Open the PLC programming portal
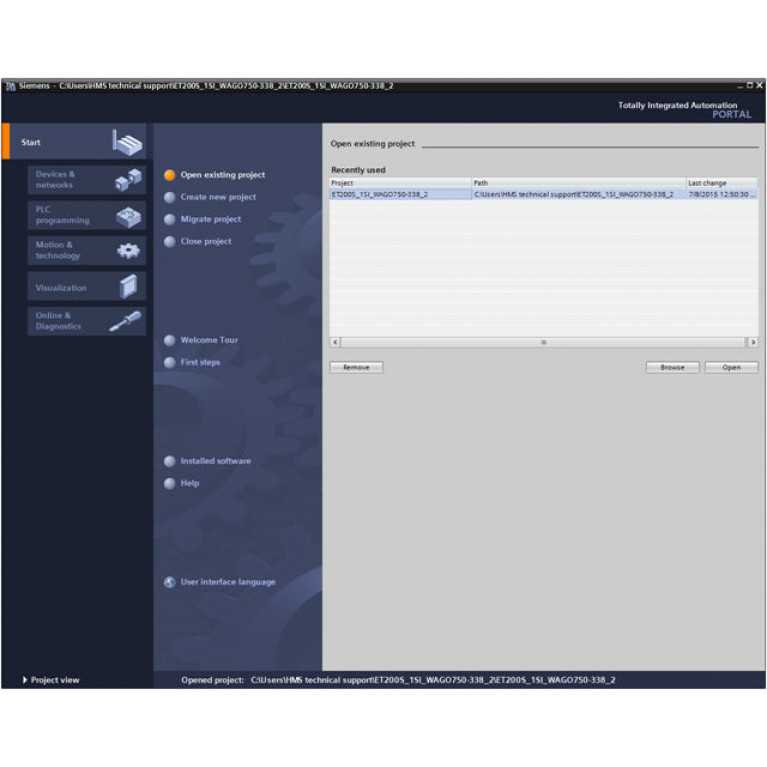767x767 pixels. (x=87, y=215)
